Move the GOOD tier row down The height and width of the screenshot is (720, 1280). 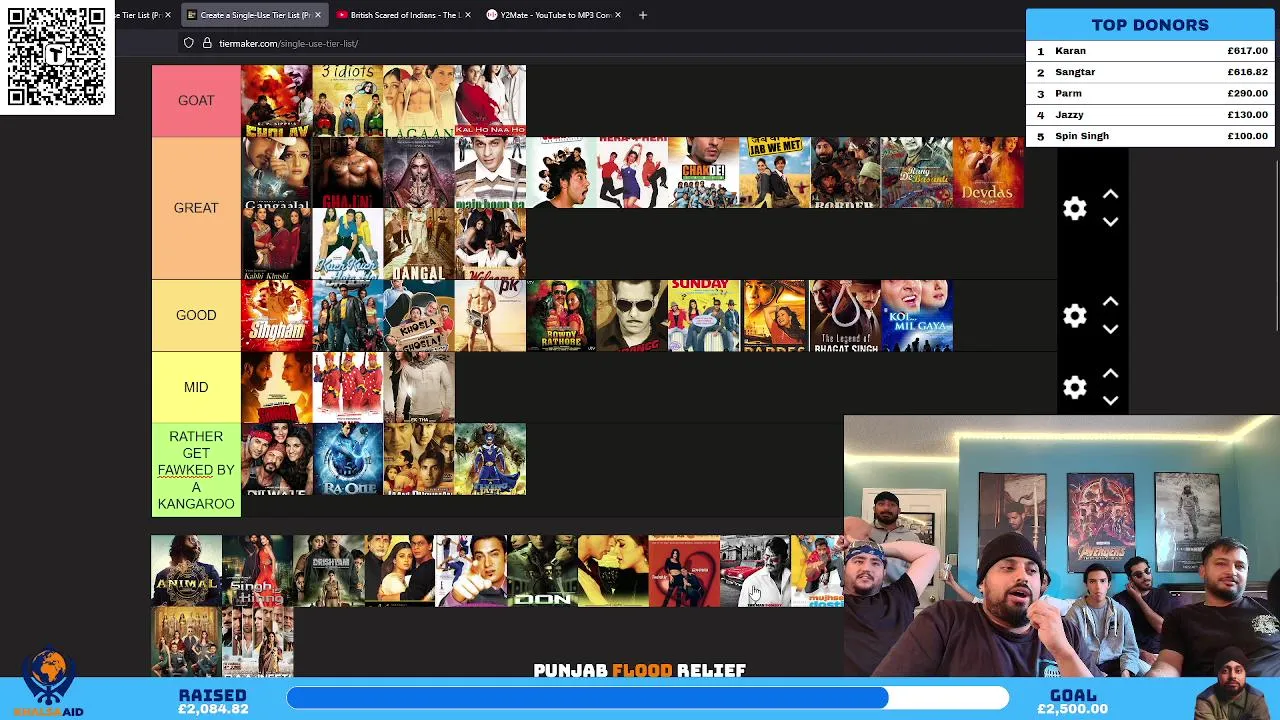1110,329
